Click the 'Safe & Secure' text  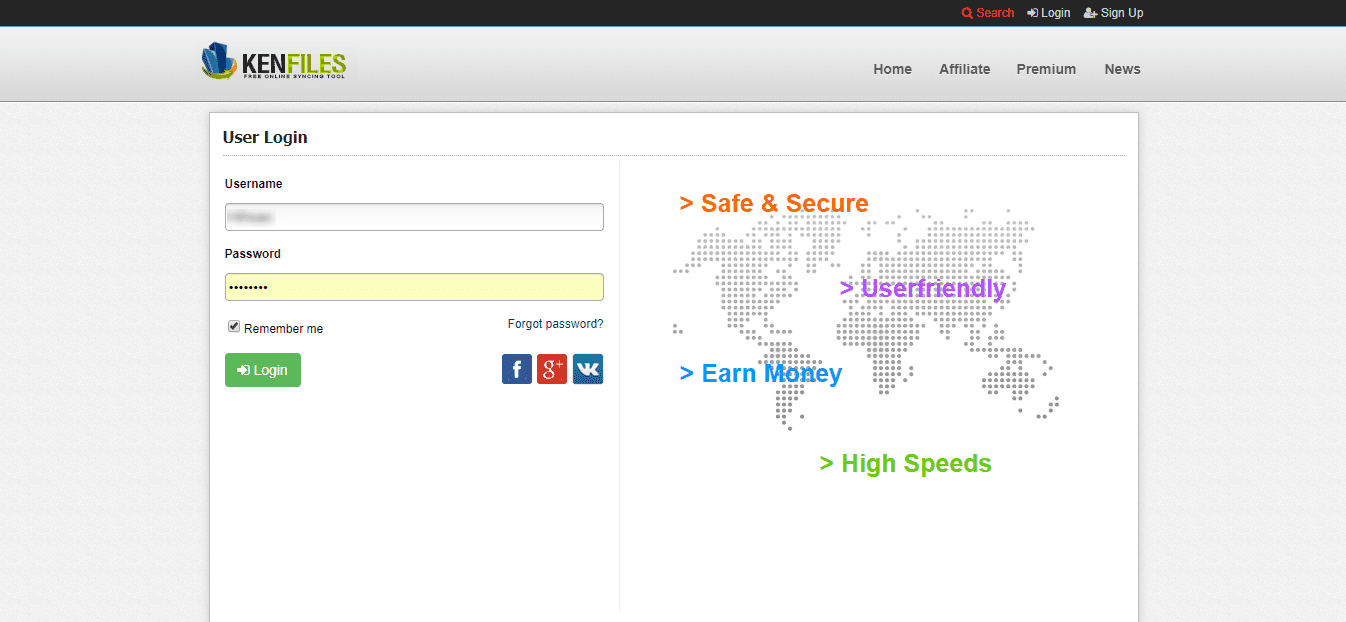(x=774, y=203)
